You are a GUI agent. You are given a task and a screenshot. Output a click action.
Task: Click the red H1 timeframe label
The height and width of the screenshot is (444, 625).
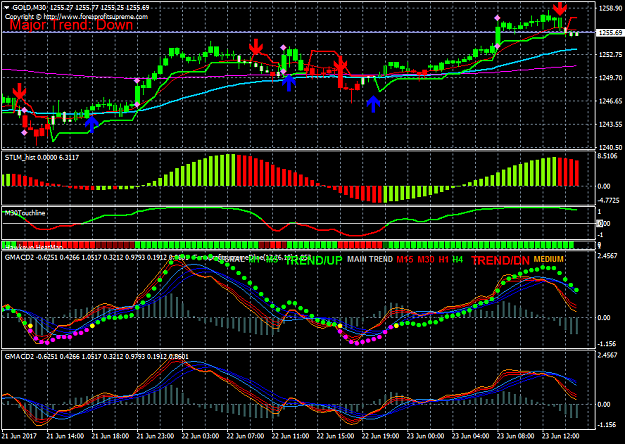point(444,259)
